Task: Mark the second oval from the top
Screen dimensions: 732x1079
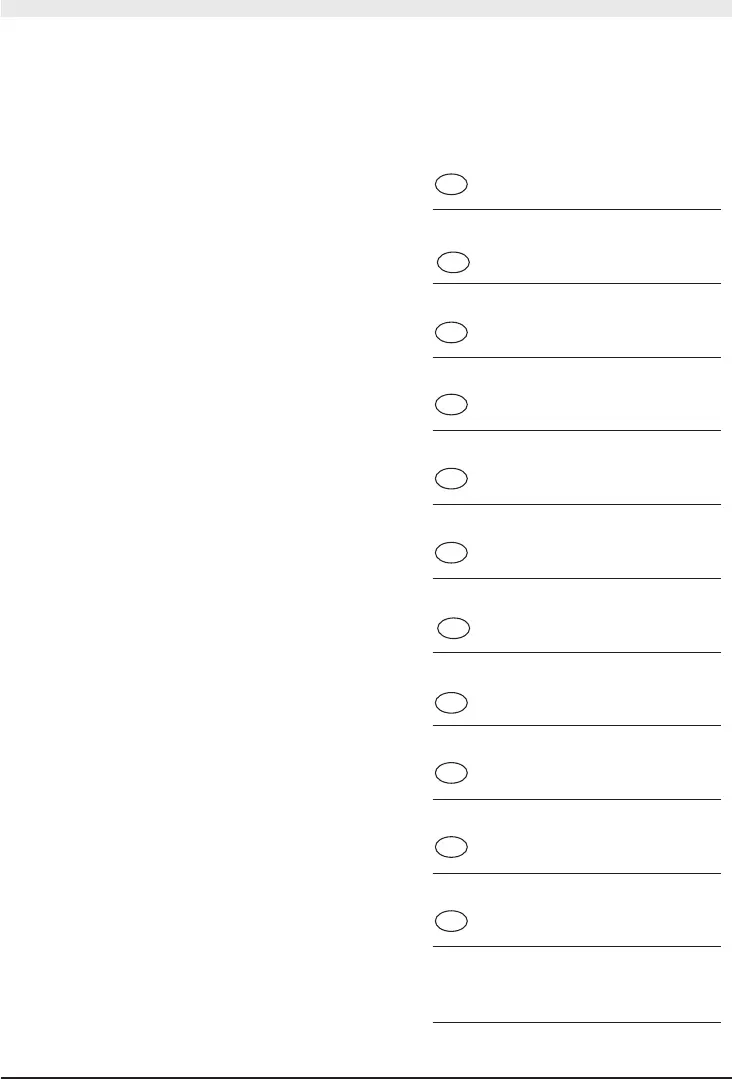Action: pos(453,262)
